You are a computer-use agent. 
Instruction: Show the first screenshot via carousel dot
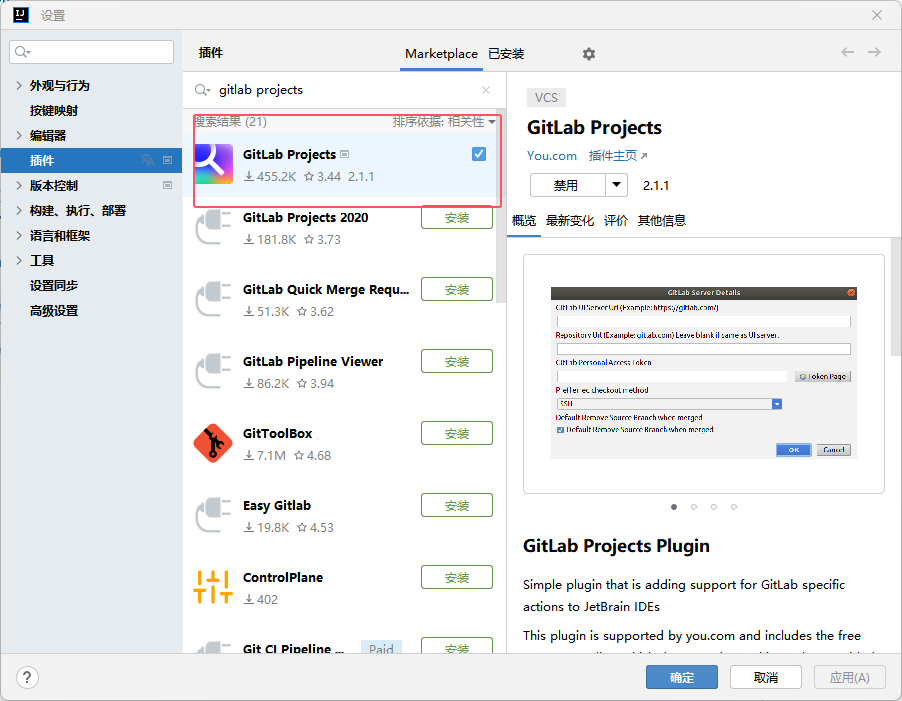(674, 507)
